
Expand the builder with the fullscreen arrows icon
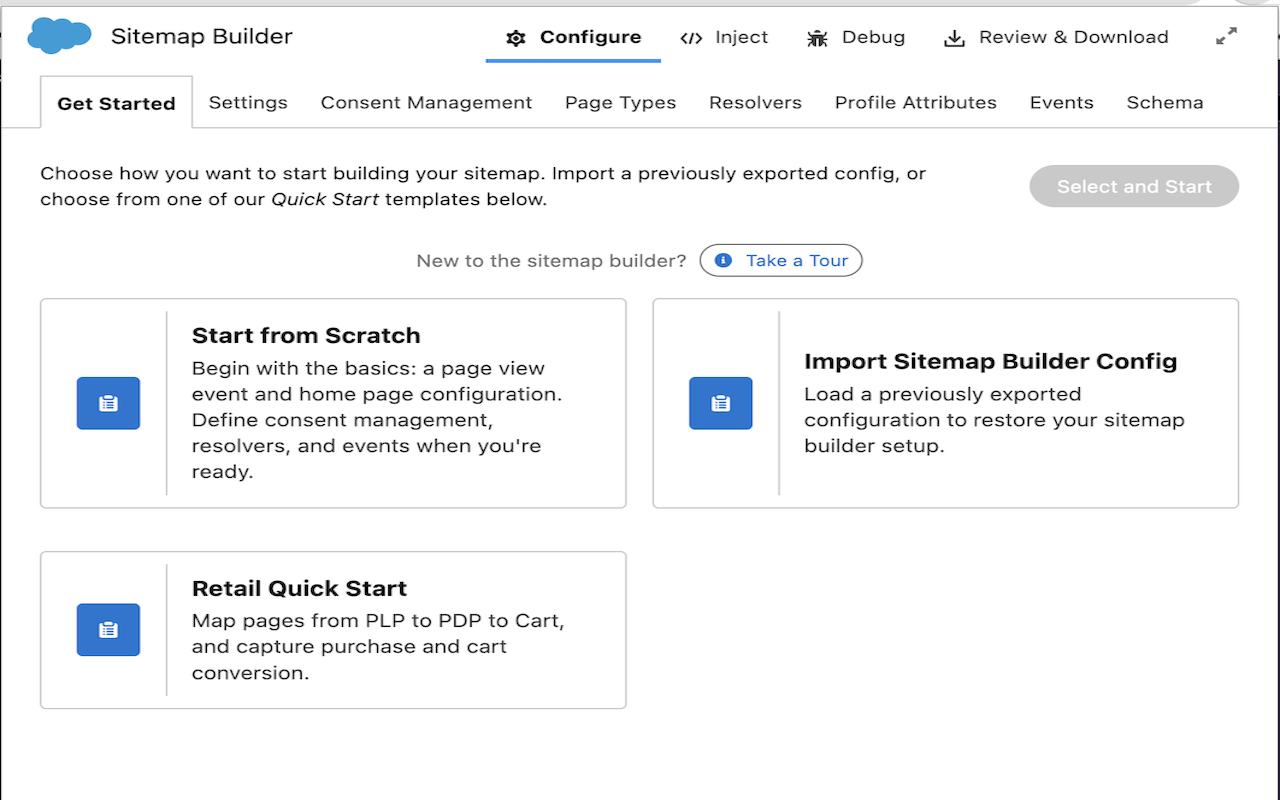coord(1226,36)
